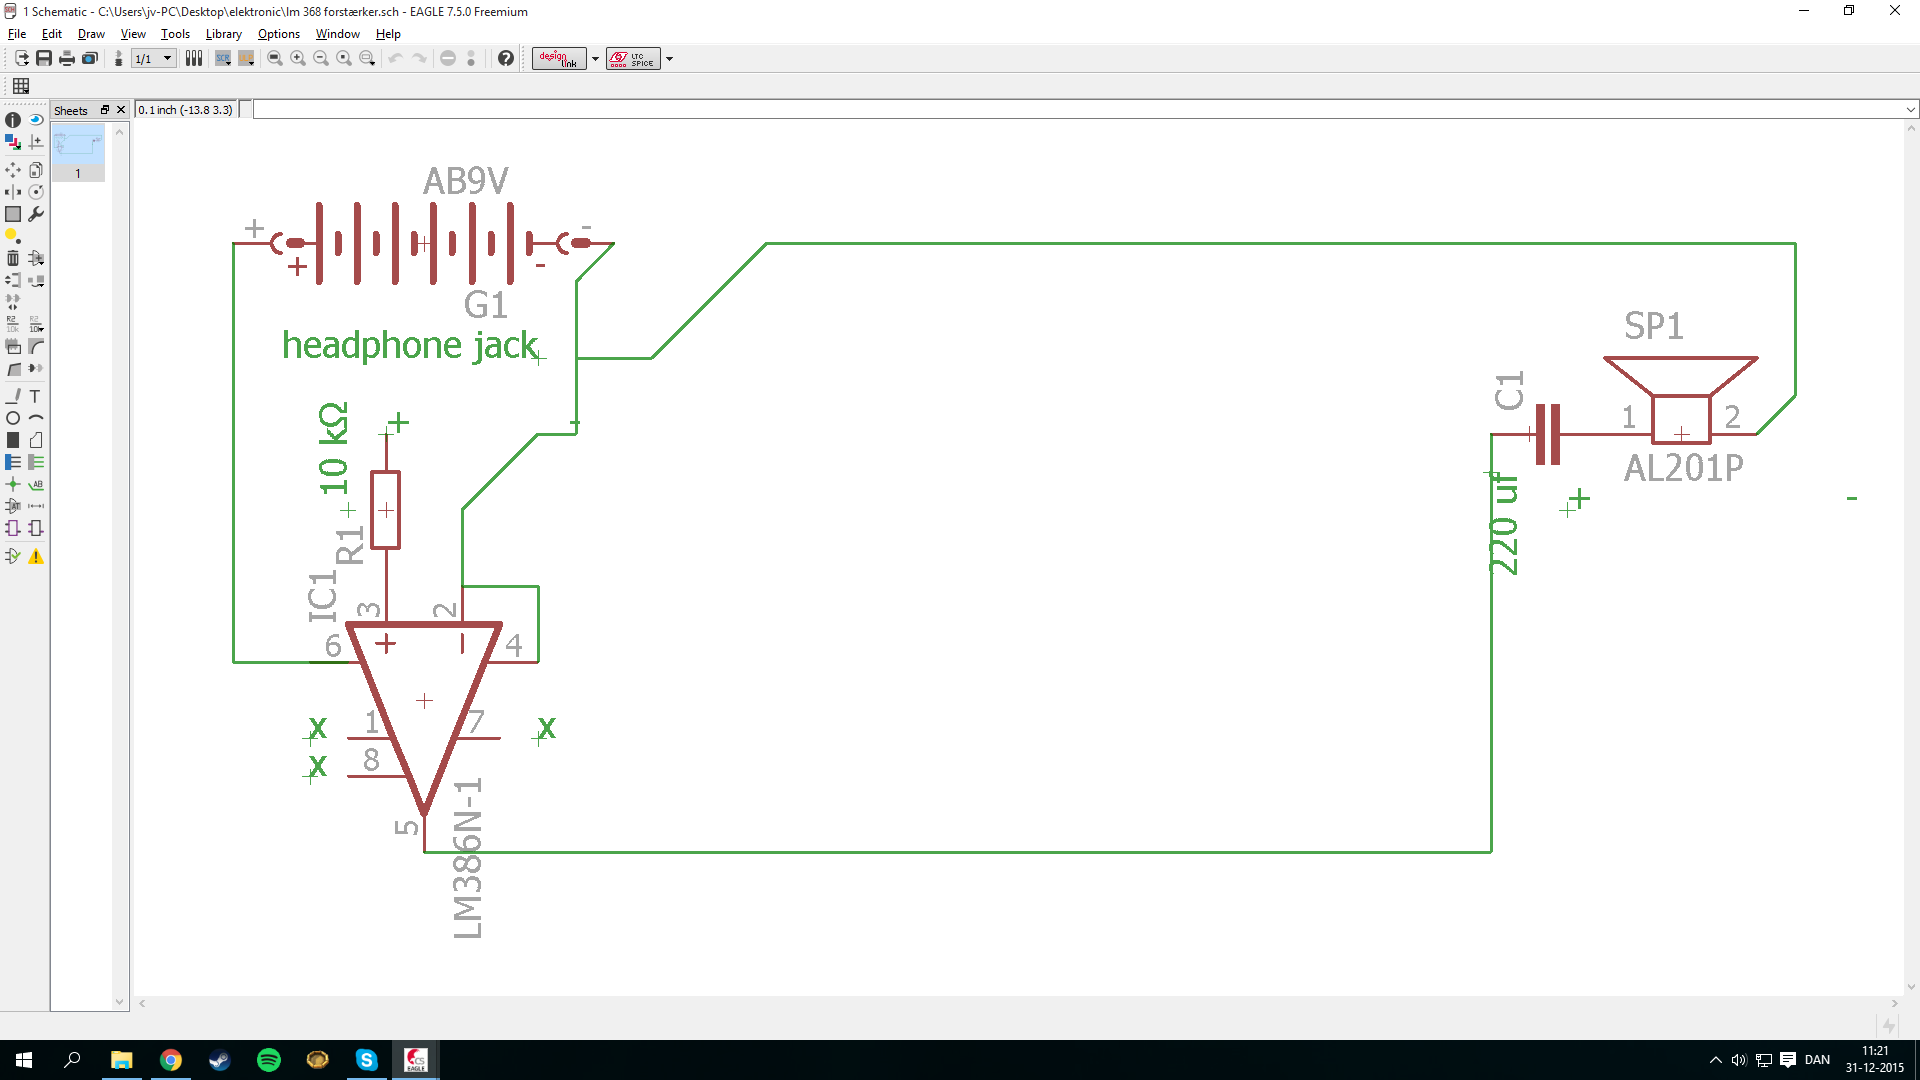Screen dimensions: 1920x1080
Task: Open the Draw menu
Action: coord(91,33)
